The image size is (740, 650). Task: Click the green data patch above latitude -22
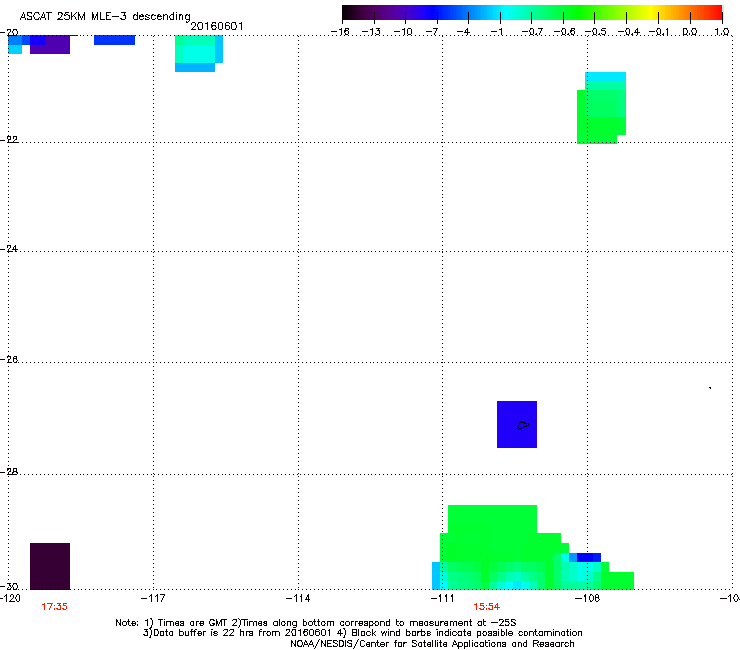[601, 108]
